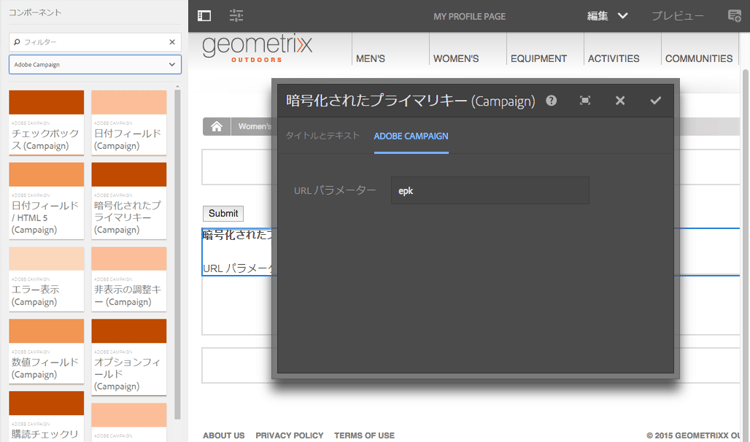The image size is (750, 442).
Task: Open the annotation mode icon
Action: (734, 16)
